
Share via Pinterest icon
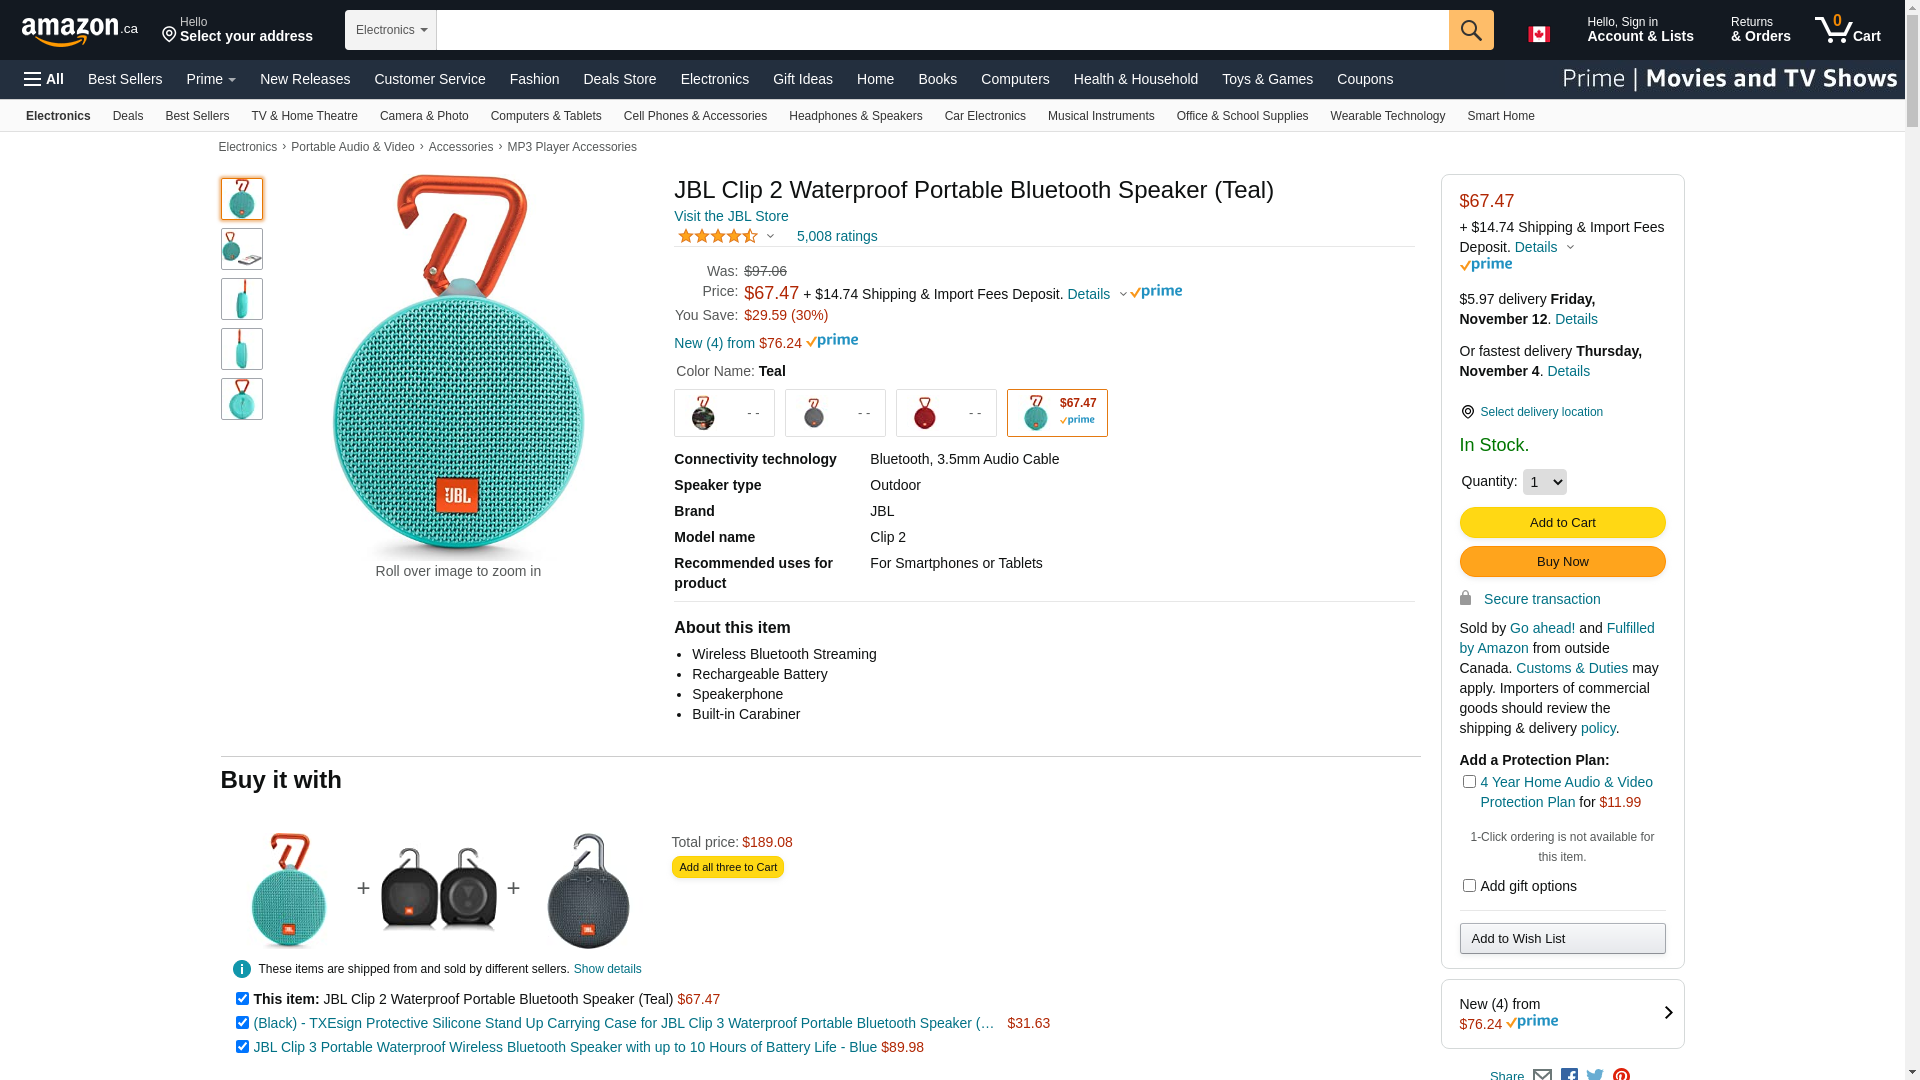1621,1074
